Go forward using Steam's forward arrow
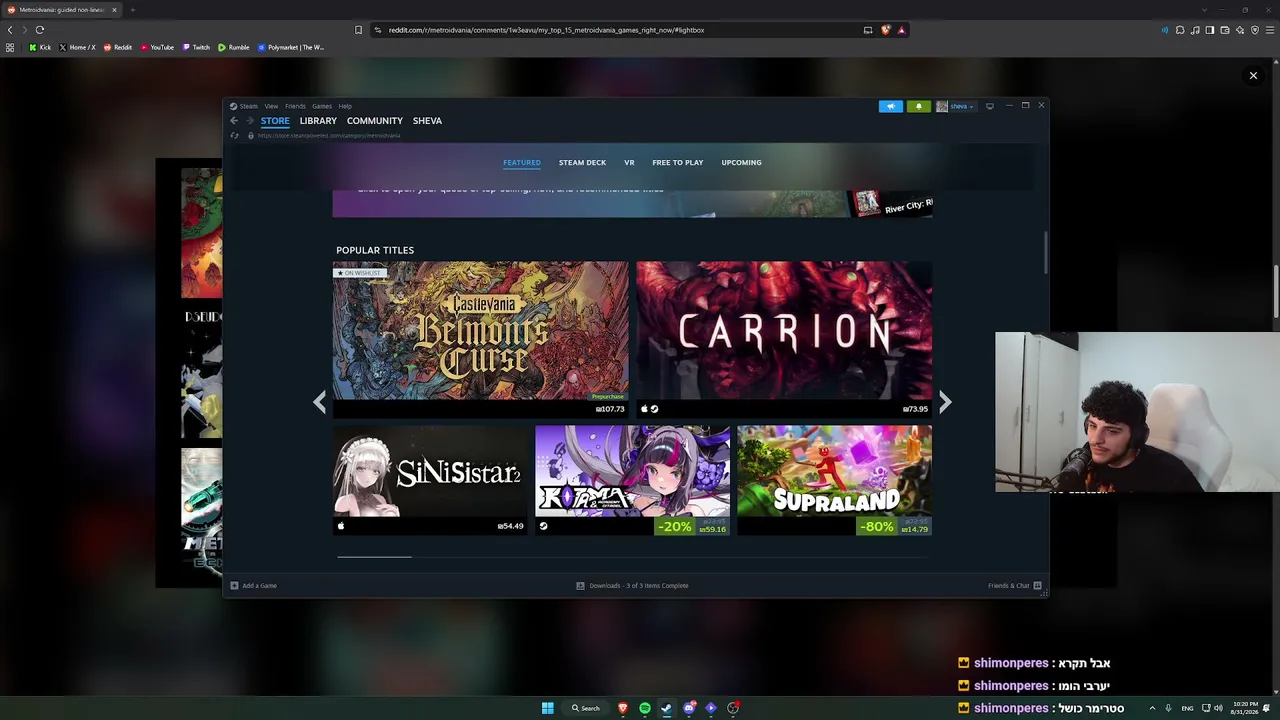The image size is (1280, 720). (x=250, y=121)
